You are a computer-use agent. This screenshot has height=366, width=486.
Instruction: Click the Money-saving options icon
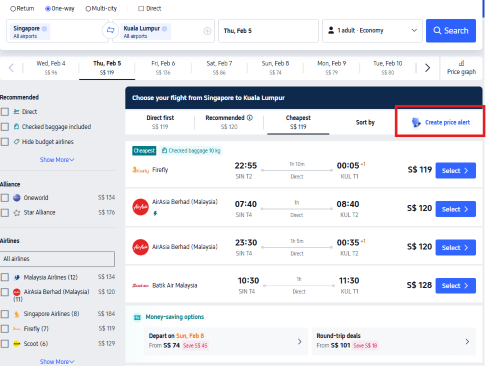(137, 317)
